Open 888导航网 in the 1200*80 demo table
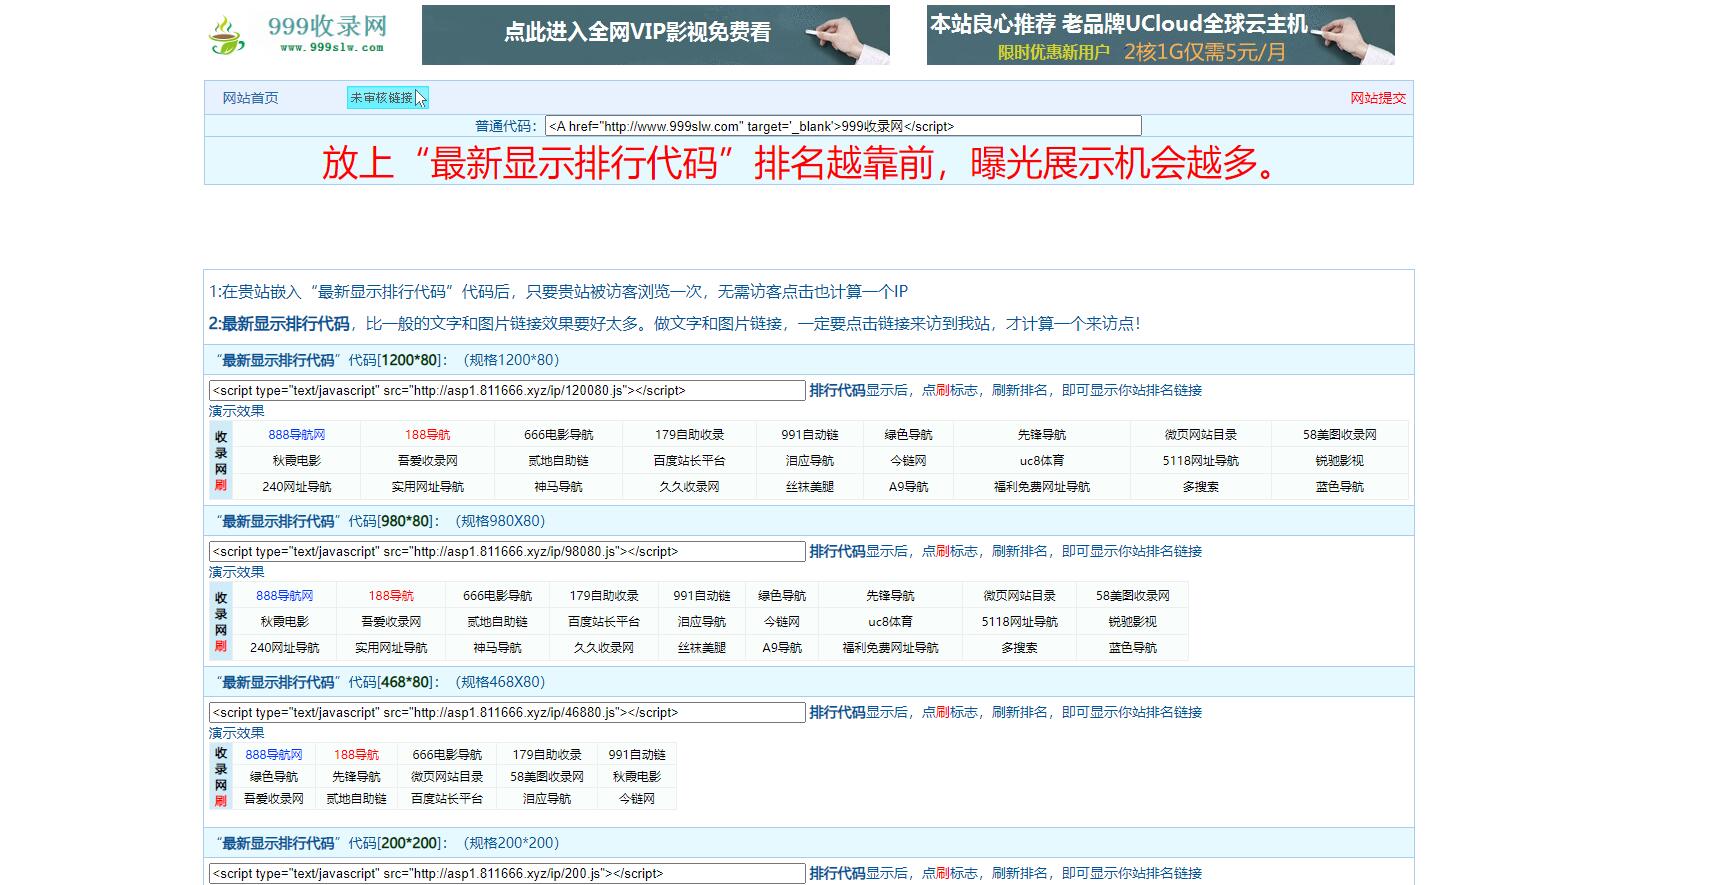The height and width of the screenshot is (885, 1711). click(297, 435)
